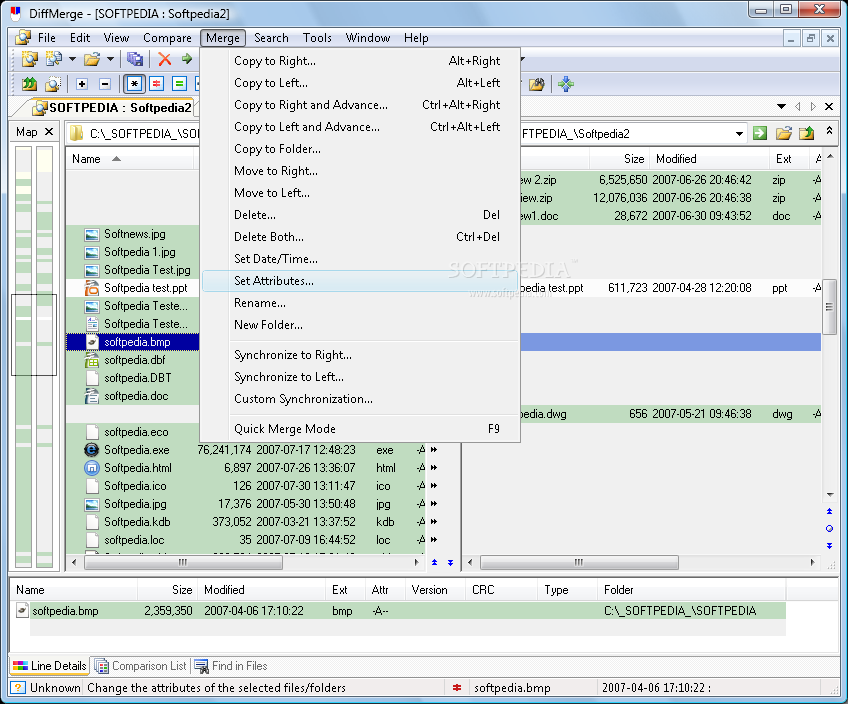The image size is (848, 704).
Task: Click the green go arrow beside right path
Action: 760,133
